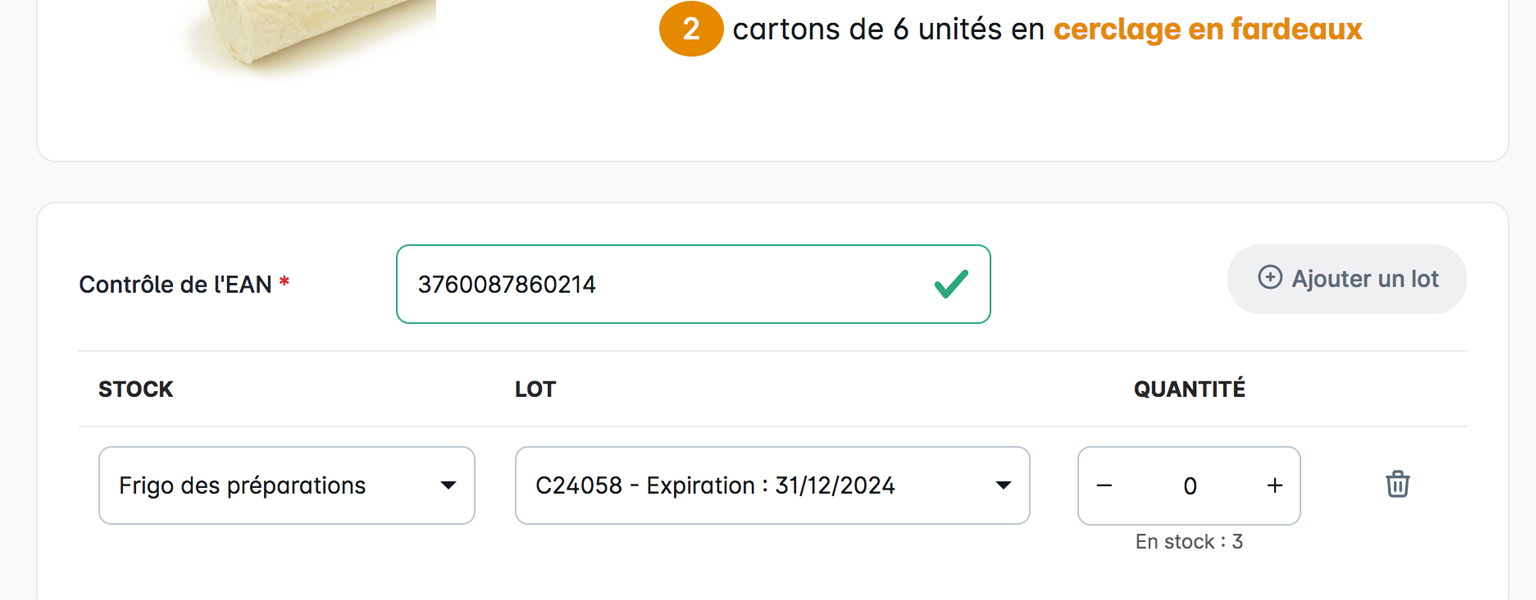Click the cerclage en fardeaux orange text
Viewport: 1536px width, 600px height.
coord(1207,30)
